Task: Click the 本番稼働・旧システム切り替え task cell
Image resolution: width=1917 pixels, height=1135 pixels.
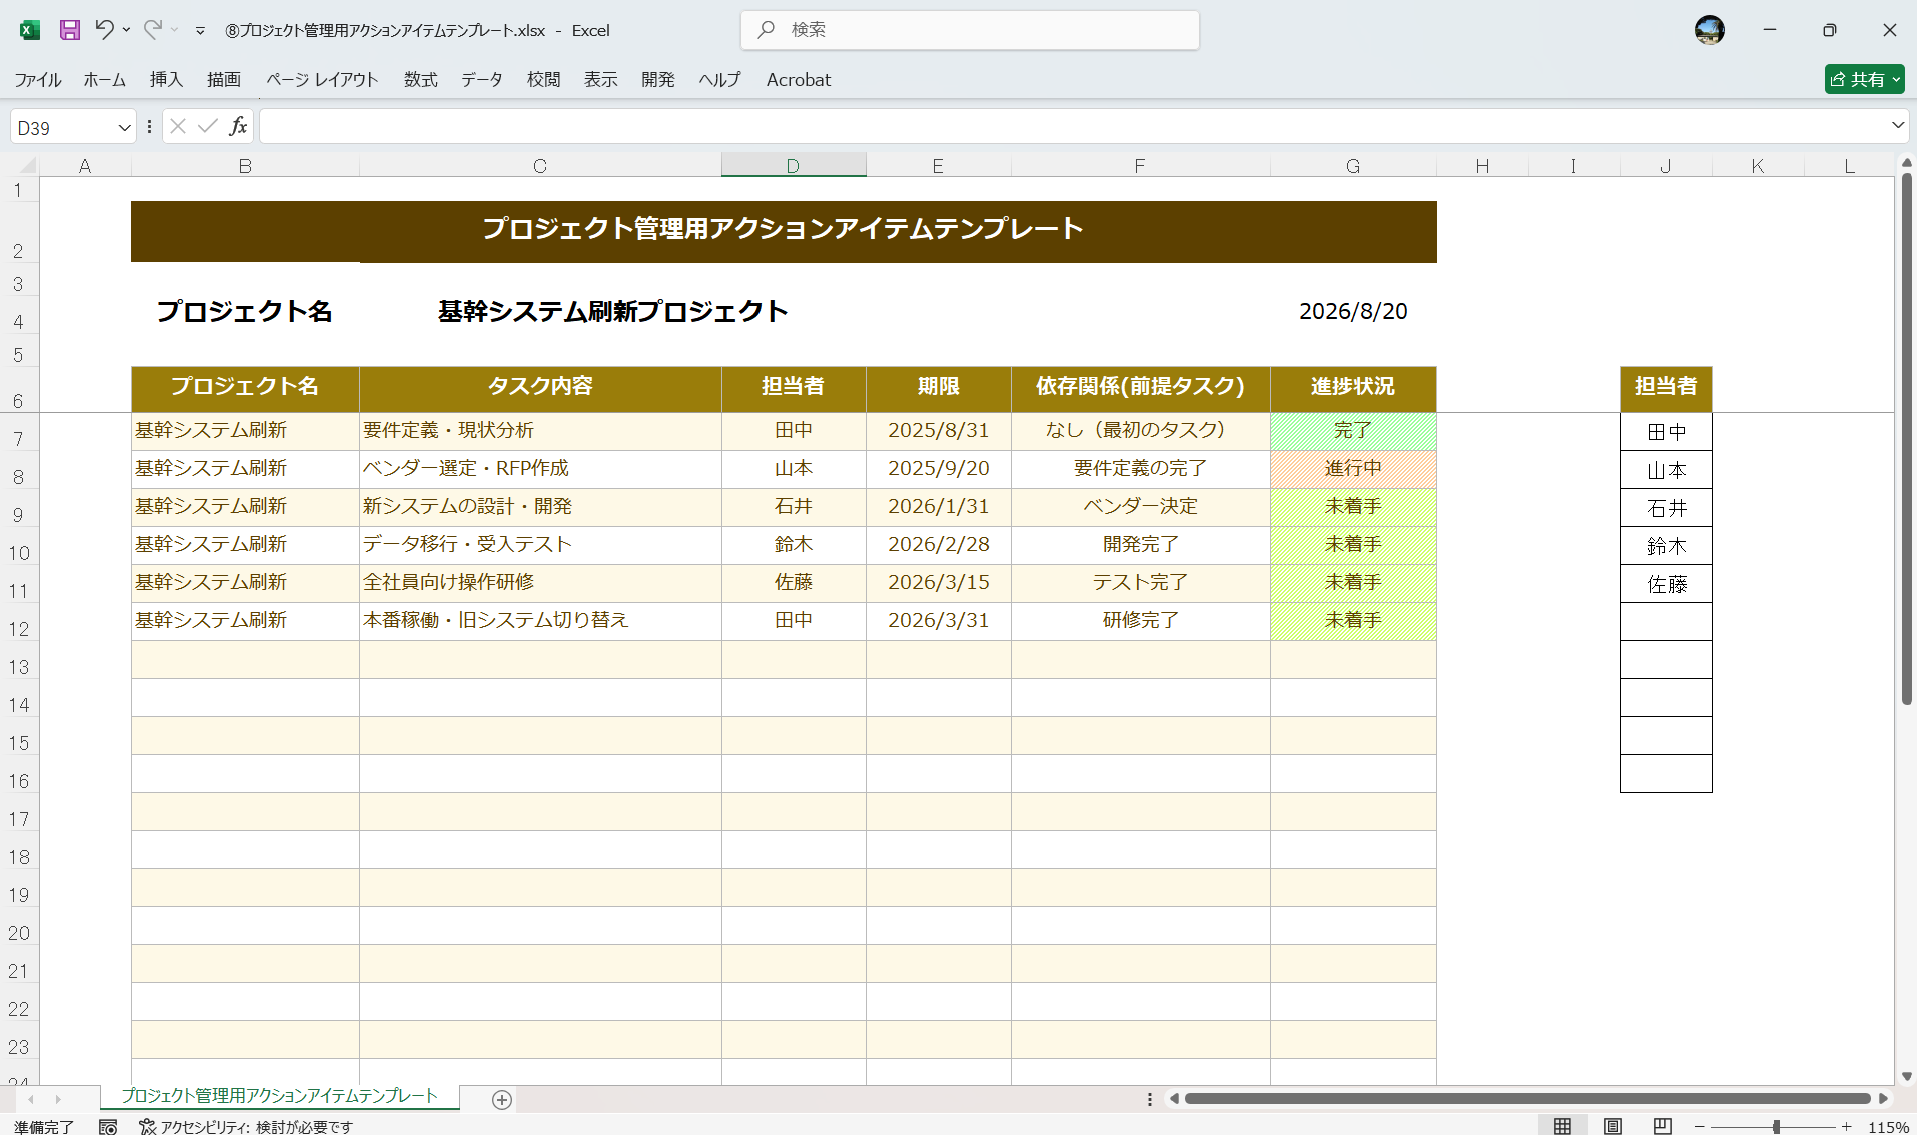Action: 540,621
